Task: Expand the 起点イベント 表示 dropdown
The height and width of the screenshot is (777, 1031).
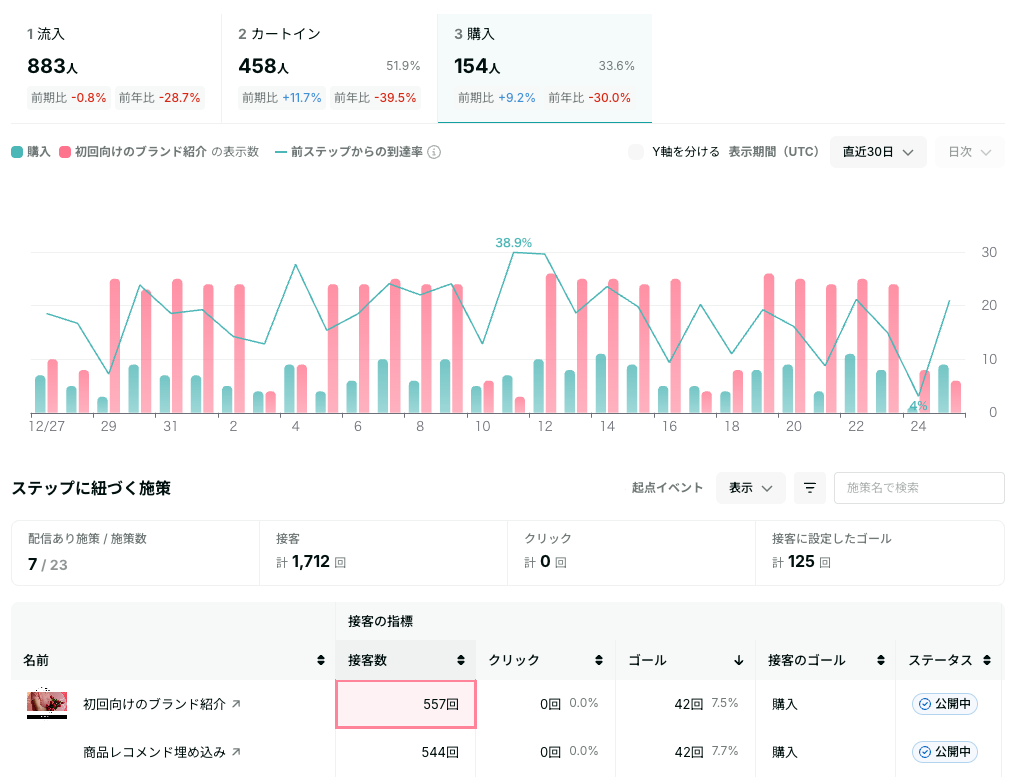Action: click(x=750, y=488)
